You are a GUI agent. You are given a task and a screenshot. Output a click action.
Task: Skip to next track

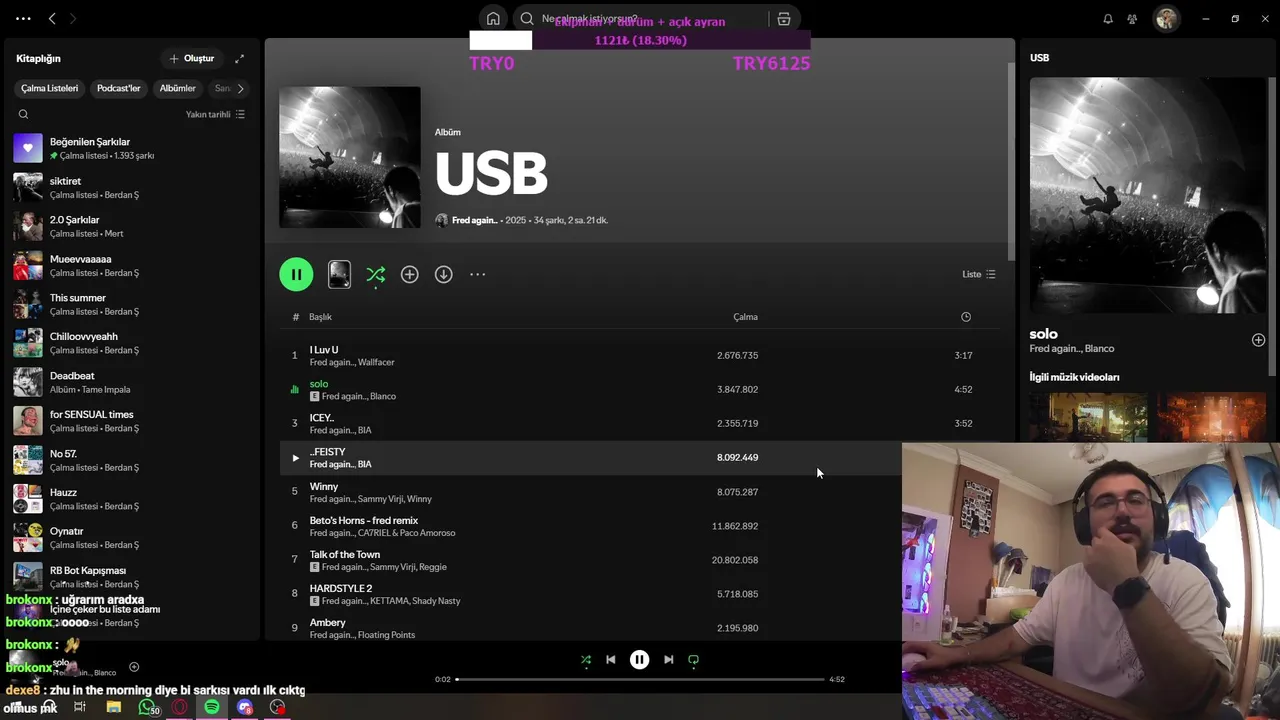pyautogui.click(x=669, y=660)
